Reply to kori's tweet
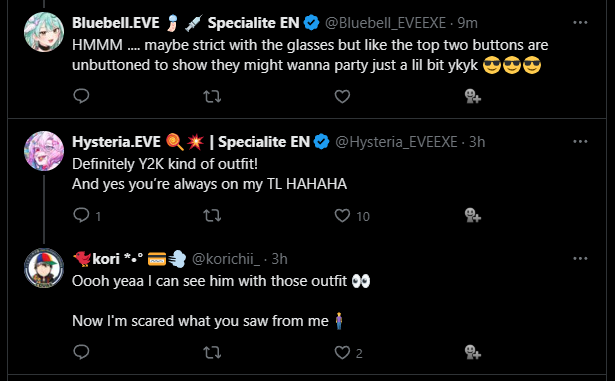 pos(81,352)
